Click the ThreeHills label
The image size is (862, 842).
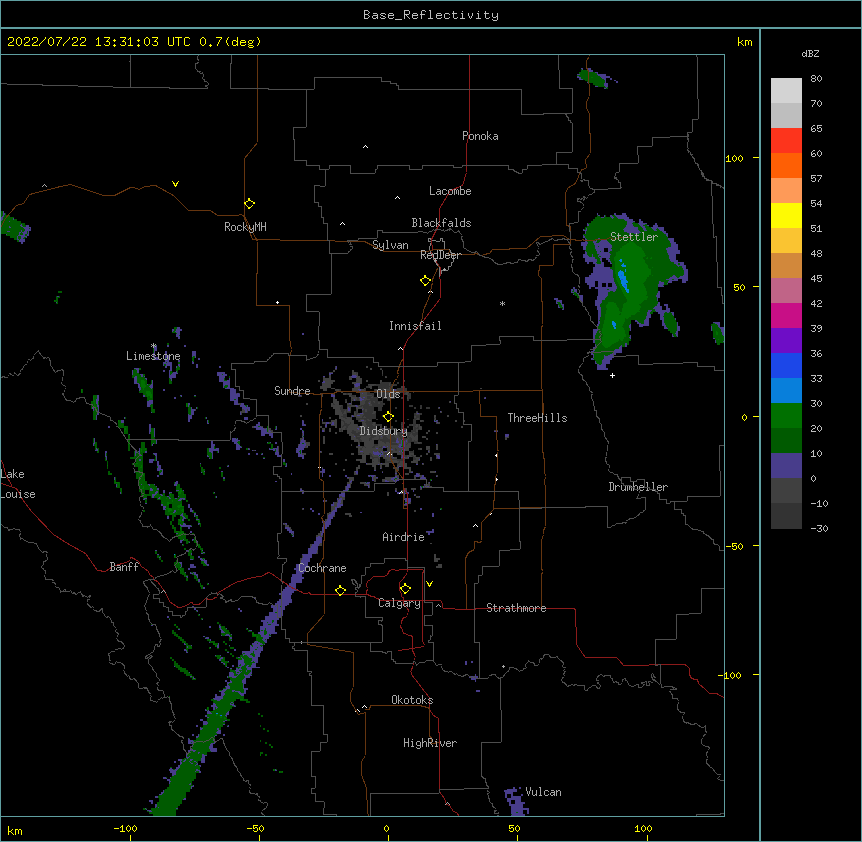538,418
